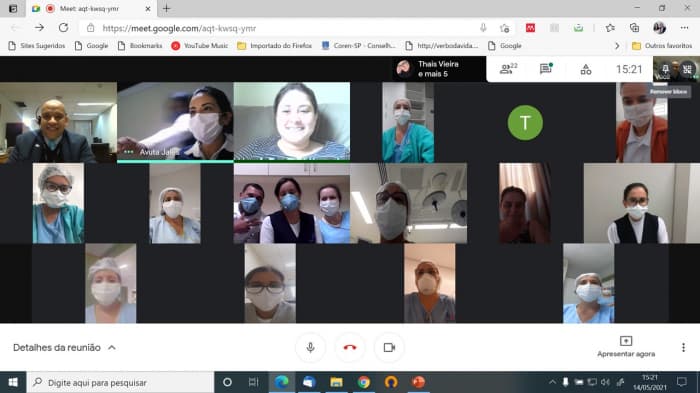Mute the microphone

coord(311,347)
